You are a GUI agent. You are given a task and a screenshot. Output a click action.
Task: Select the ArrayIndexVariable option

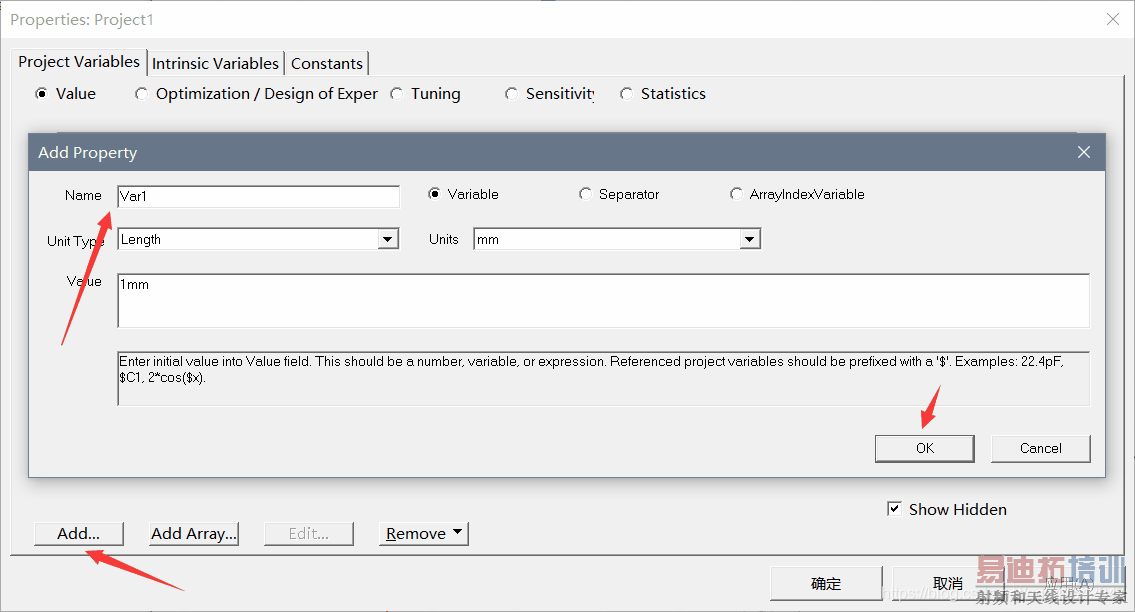736,194
